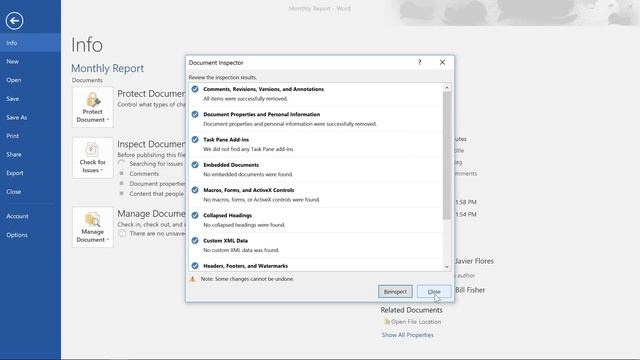Click 'No collapsed headings were found.' text

coord(244,225)
